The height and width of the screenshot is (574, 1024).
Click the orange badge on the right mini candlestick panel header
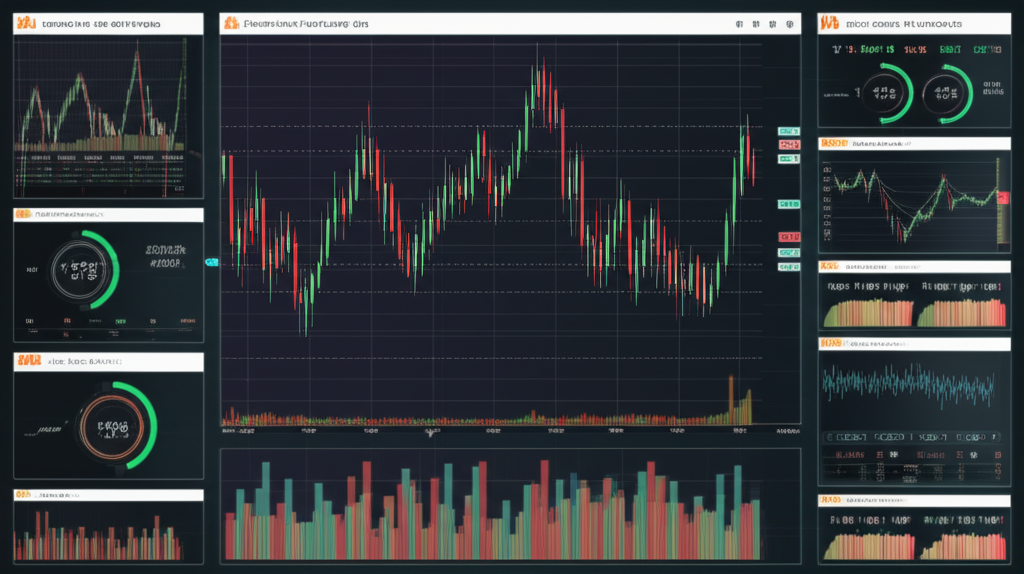(x=829, y=144)
